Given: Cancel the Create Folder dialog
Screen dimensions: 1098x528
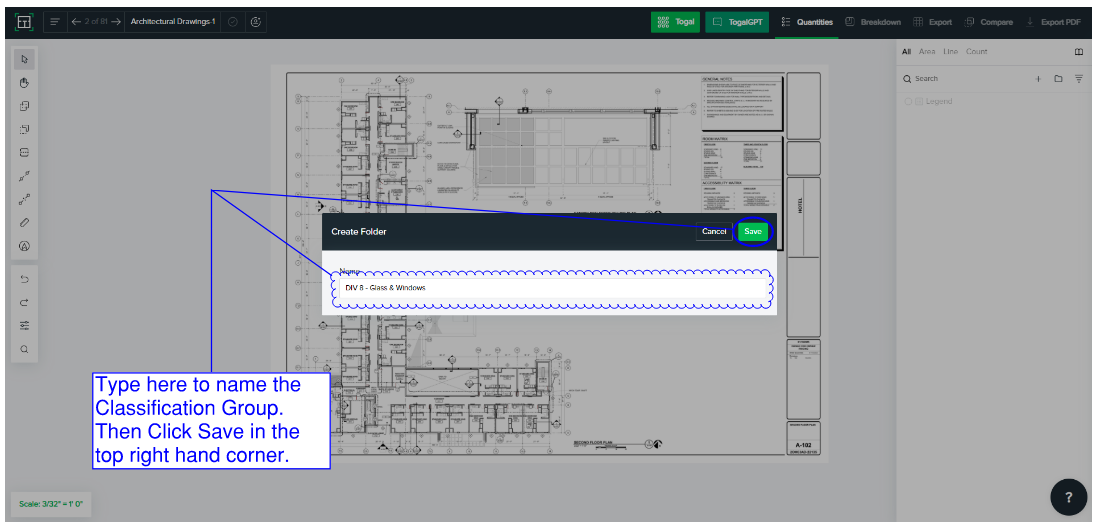Looking at the screenshot, I should [x=714, y=231].
